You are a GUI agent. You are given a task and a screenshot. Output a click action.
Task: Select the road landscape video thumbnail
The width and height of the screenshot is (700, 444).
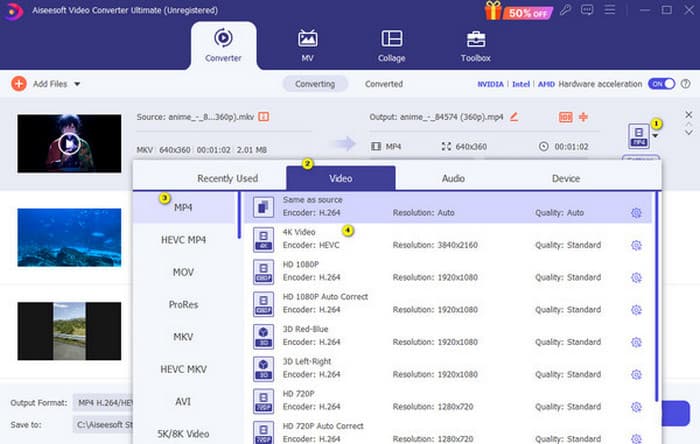pos(69,331)
